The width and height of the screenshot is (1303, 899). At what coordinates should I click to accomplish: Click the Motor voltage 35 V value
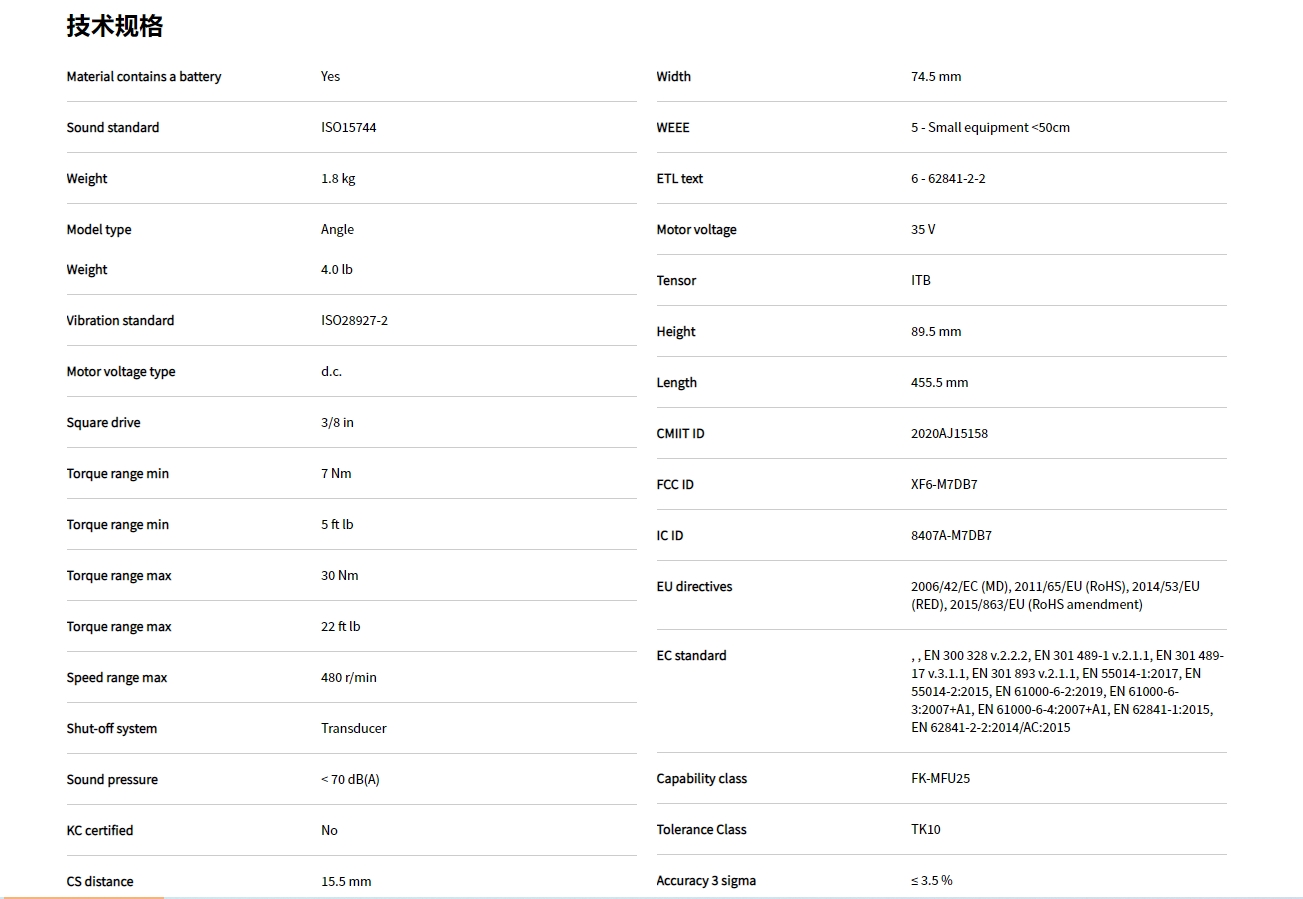point(923,230)
